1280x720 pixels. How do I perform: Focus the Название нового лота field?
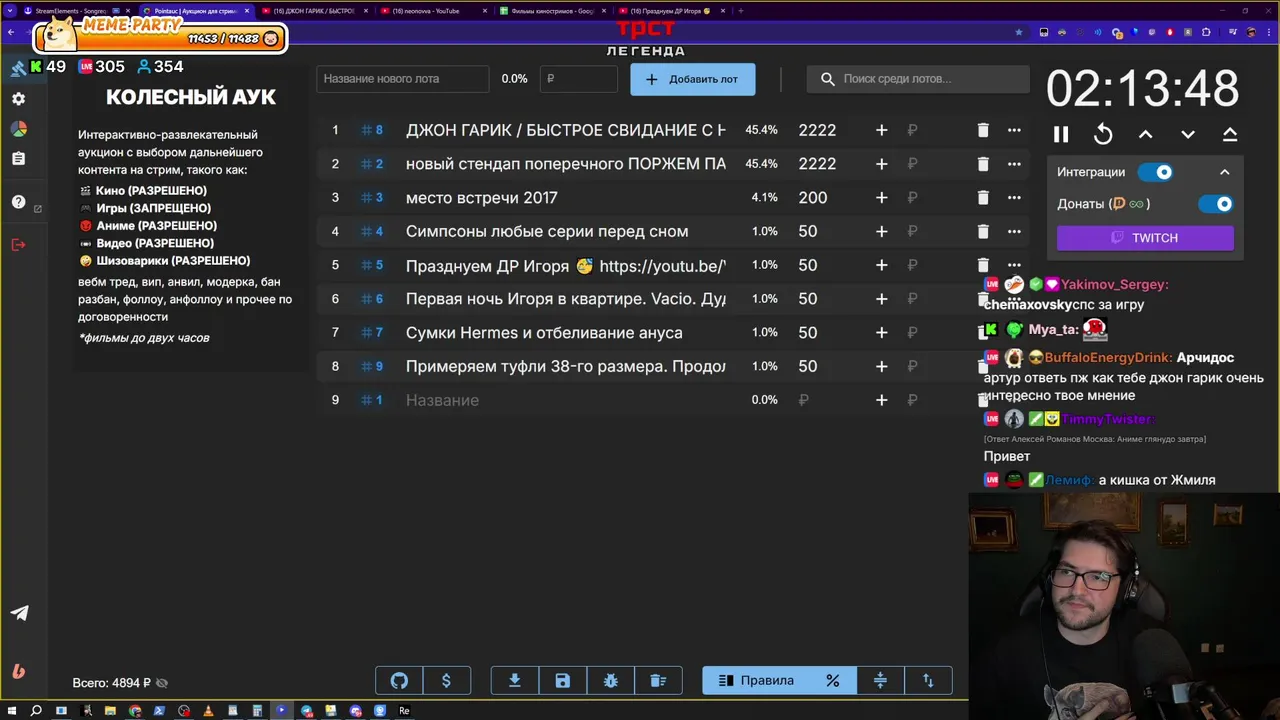403,79
